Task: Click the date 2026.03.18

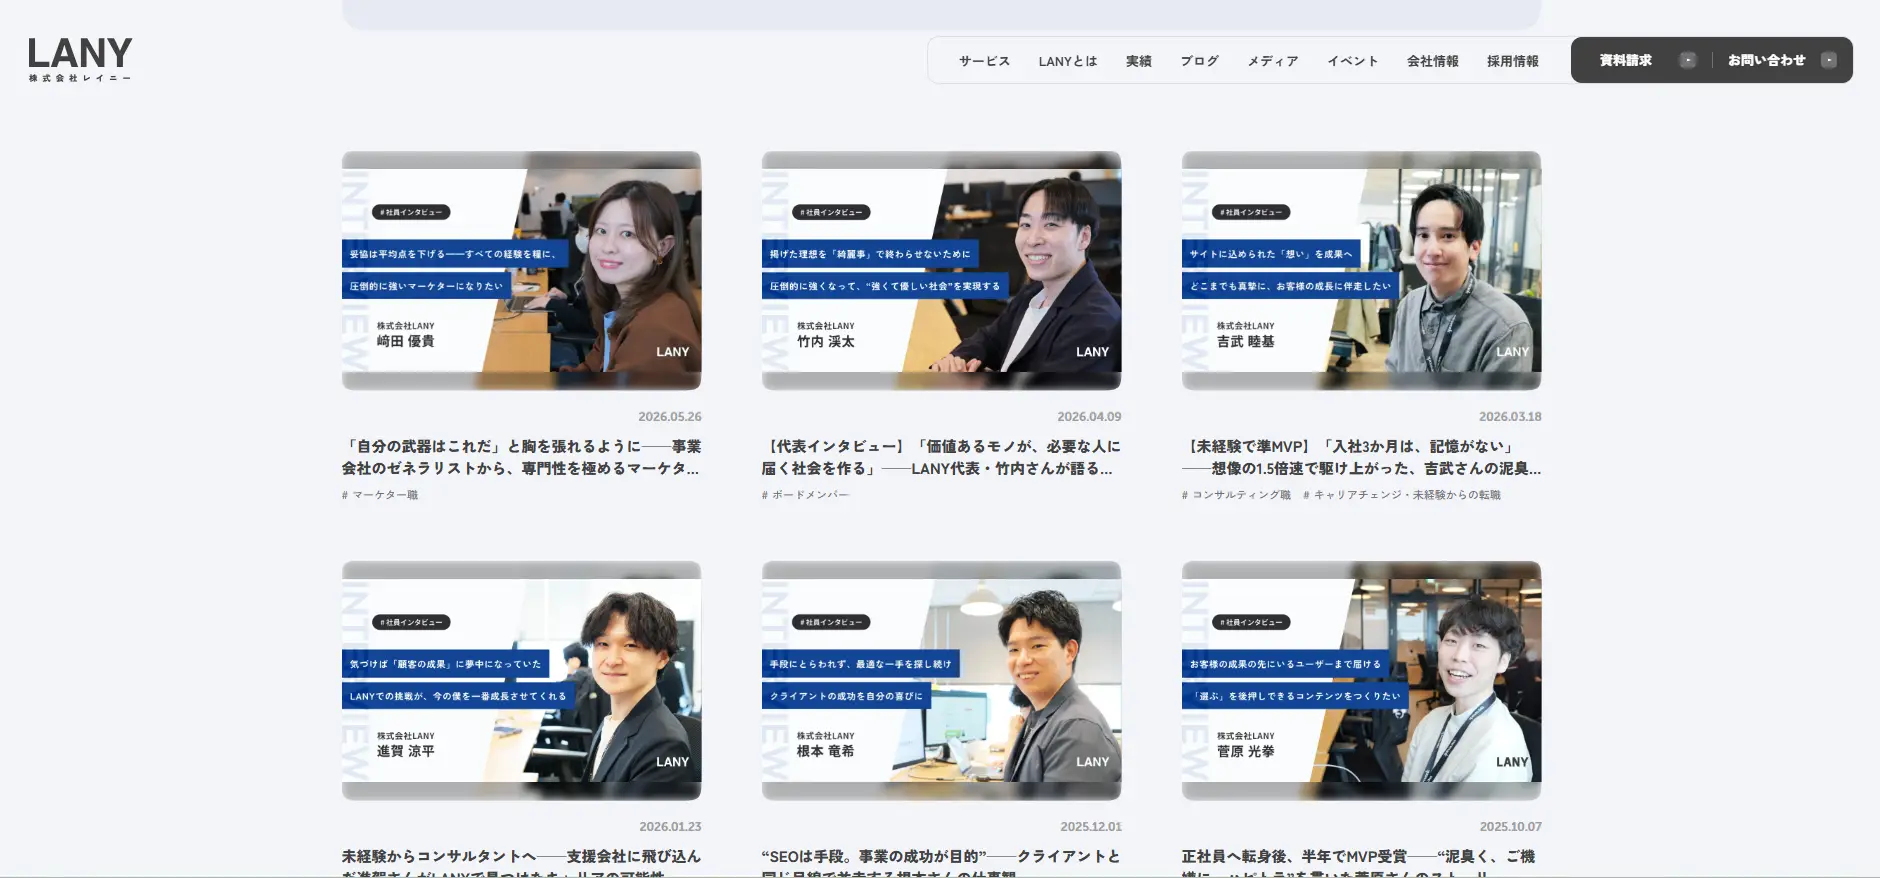Action: 1510,417
